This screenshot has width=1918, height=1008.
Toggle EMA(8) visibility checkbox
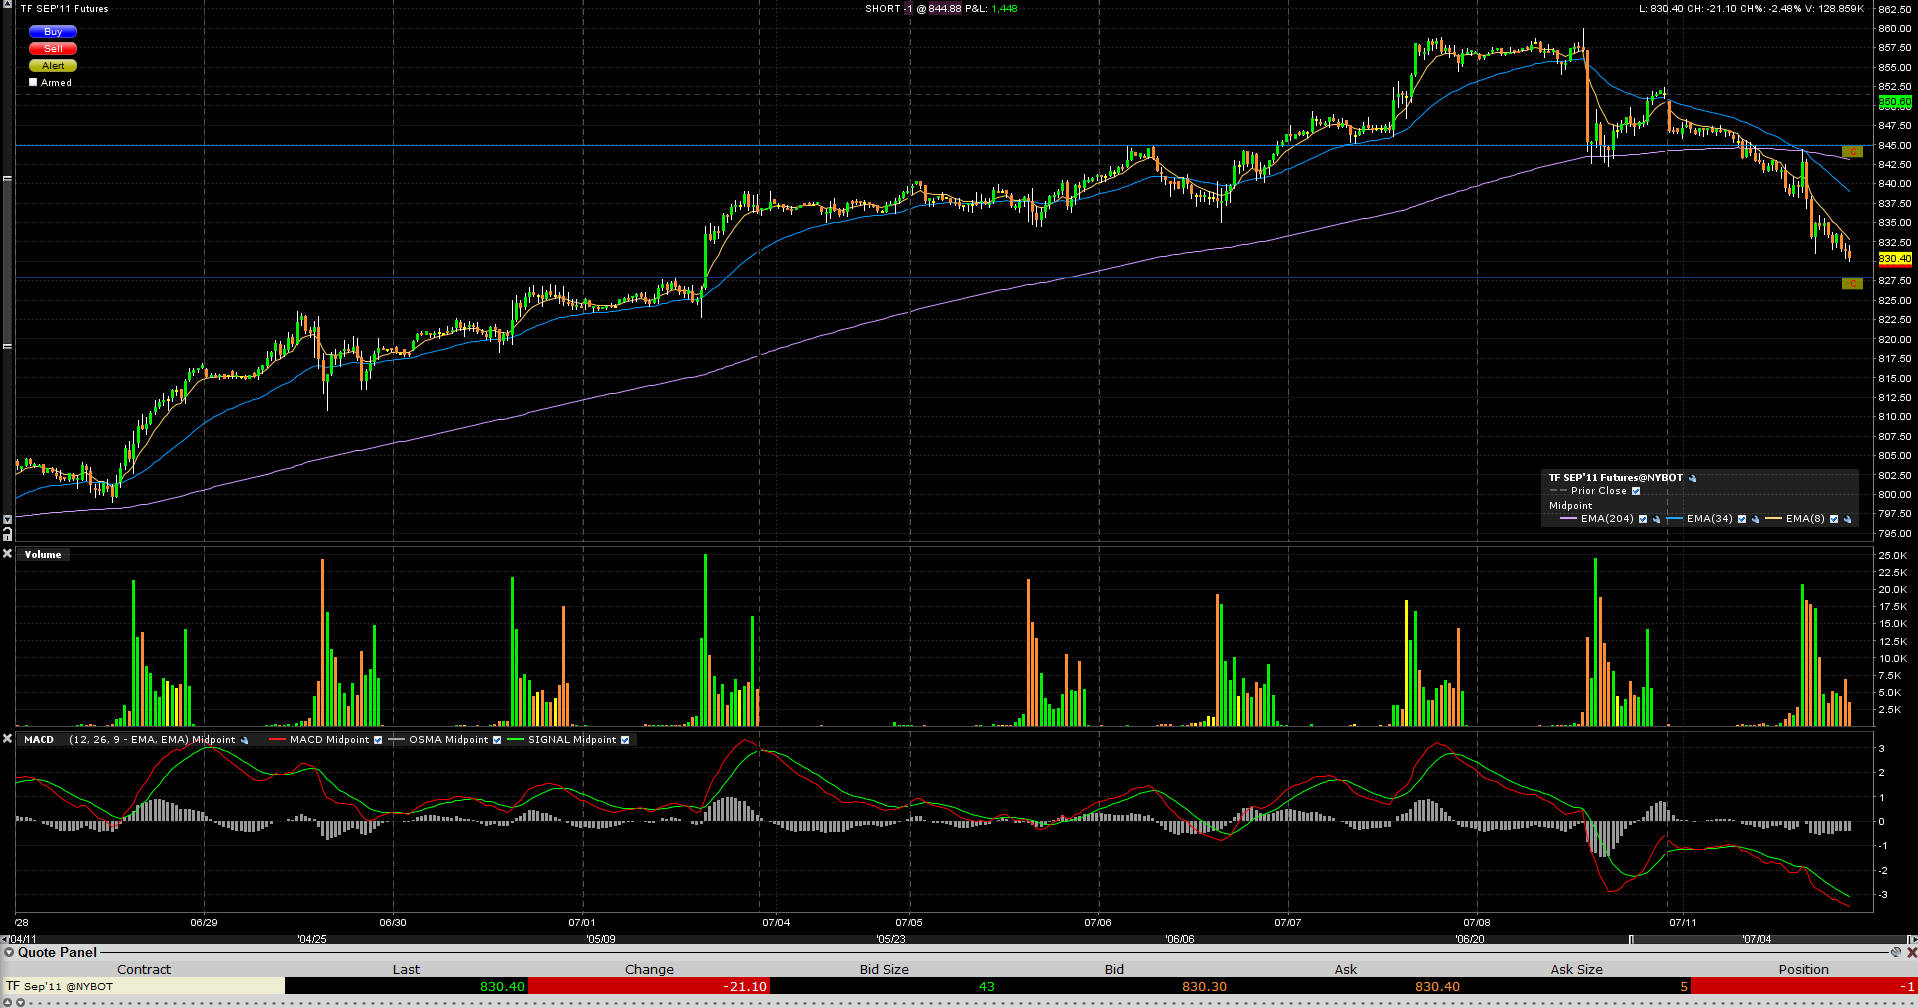pos(1834,519)
